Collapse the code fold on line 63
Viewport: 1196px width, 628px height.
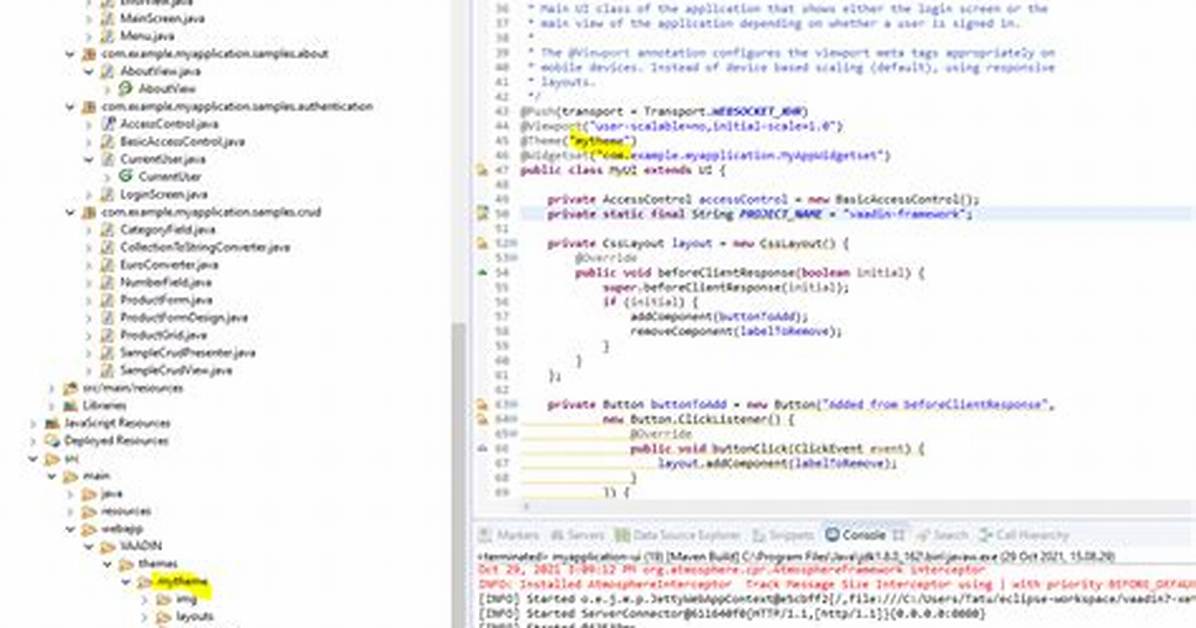tap(513, 404)
